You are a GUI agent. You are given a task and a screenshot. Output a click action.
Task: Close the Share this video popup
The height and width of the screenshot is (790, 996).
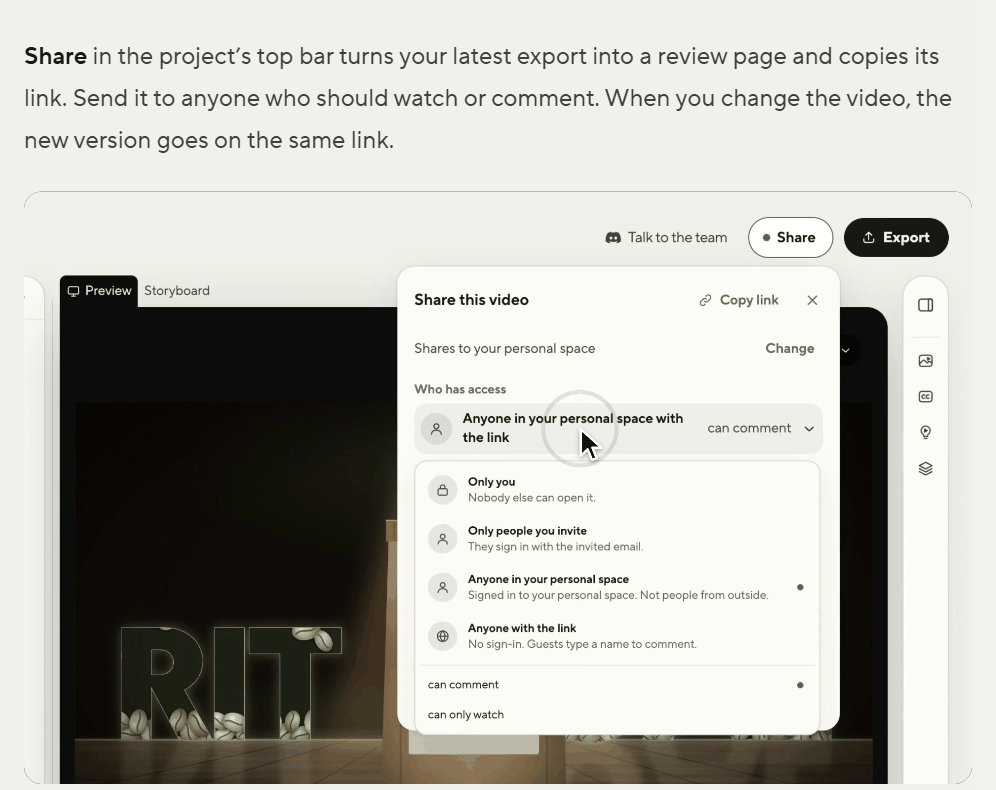(812, 300)
